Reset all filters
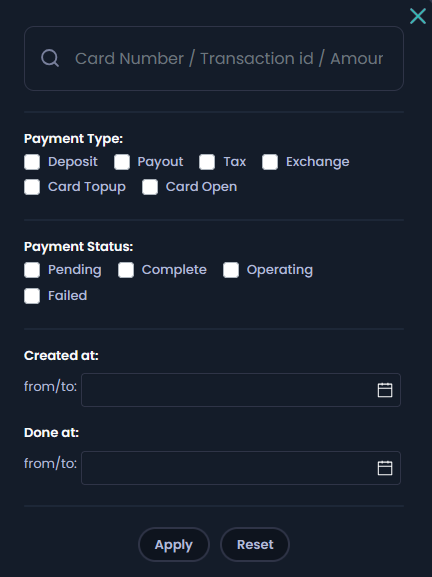This screenshot has height=577, width=432. (255, 545)
